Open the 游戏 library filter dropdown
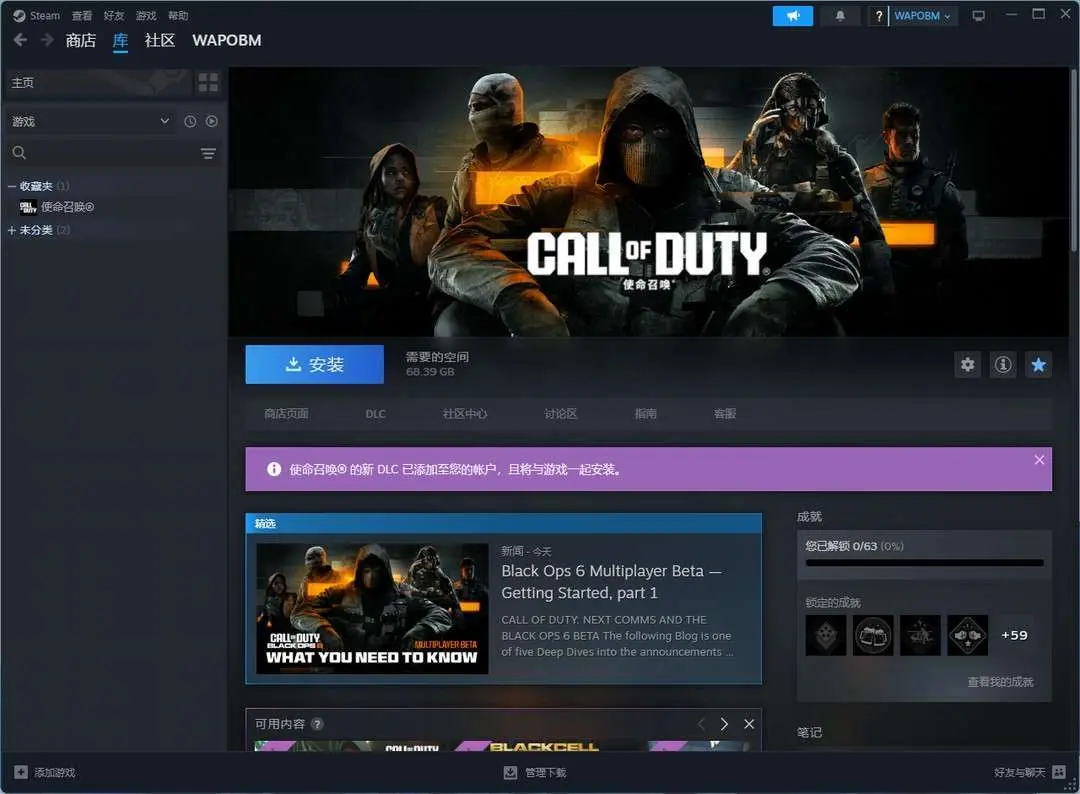Viewport: 1080px width, 794px height. click(x=91, y=121)
